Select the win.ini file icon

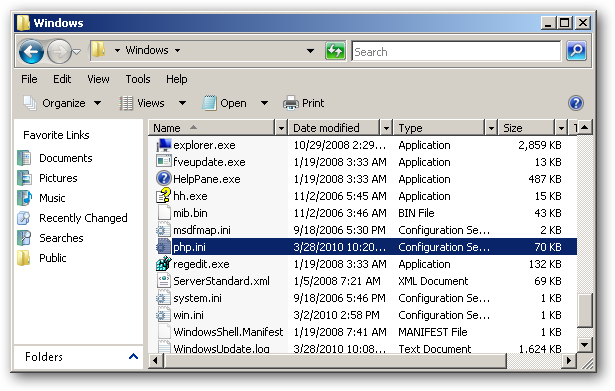click(x=164, y=315)
